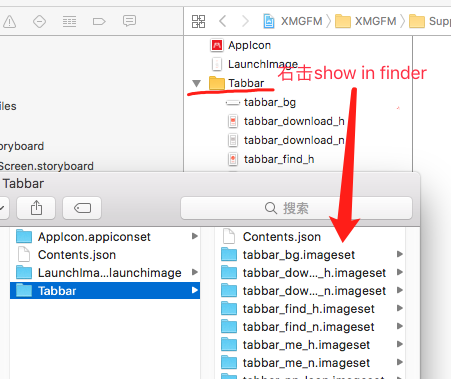Select tabbar_dow..._n.imageset folder
This screenshot has width=451, height=379.
(x=303, y=291)
